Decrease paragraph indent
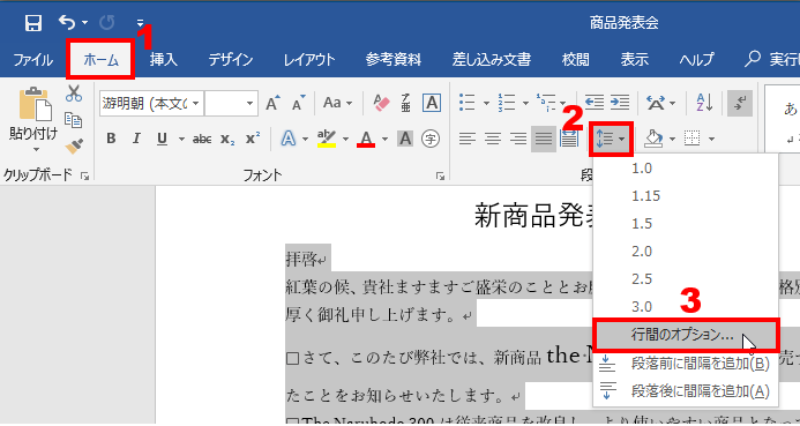Image resolution: width=800 pixels, height=426 pixels. click(x=594, y=103)
